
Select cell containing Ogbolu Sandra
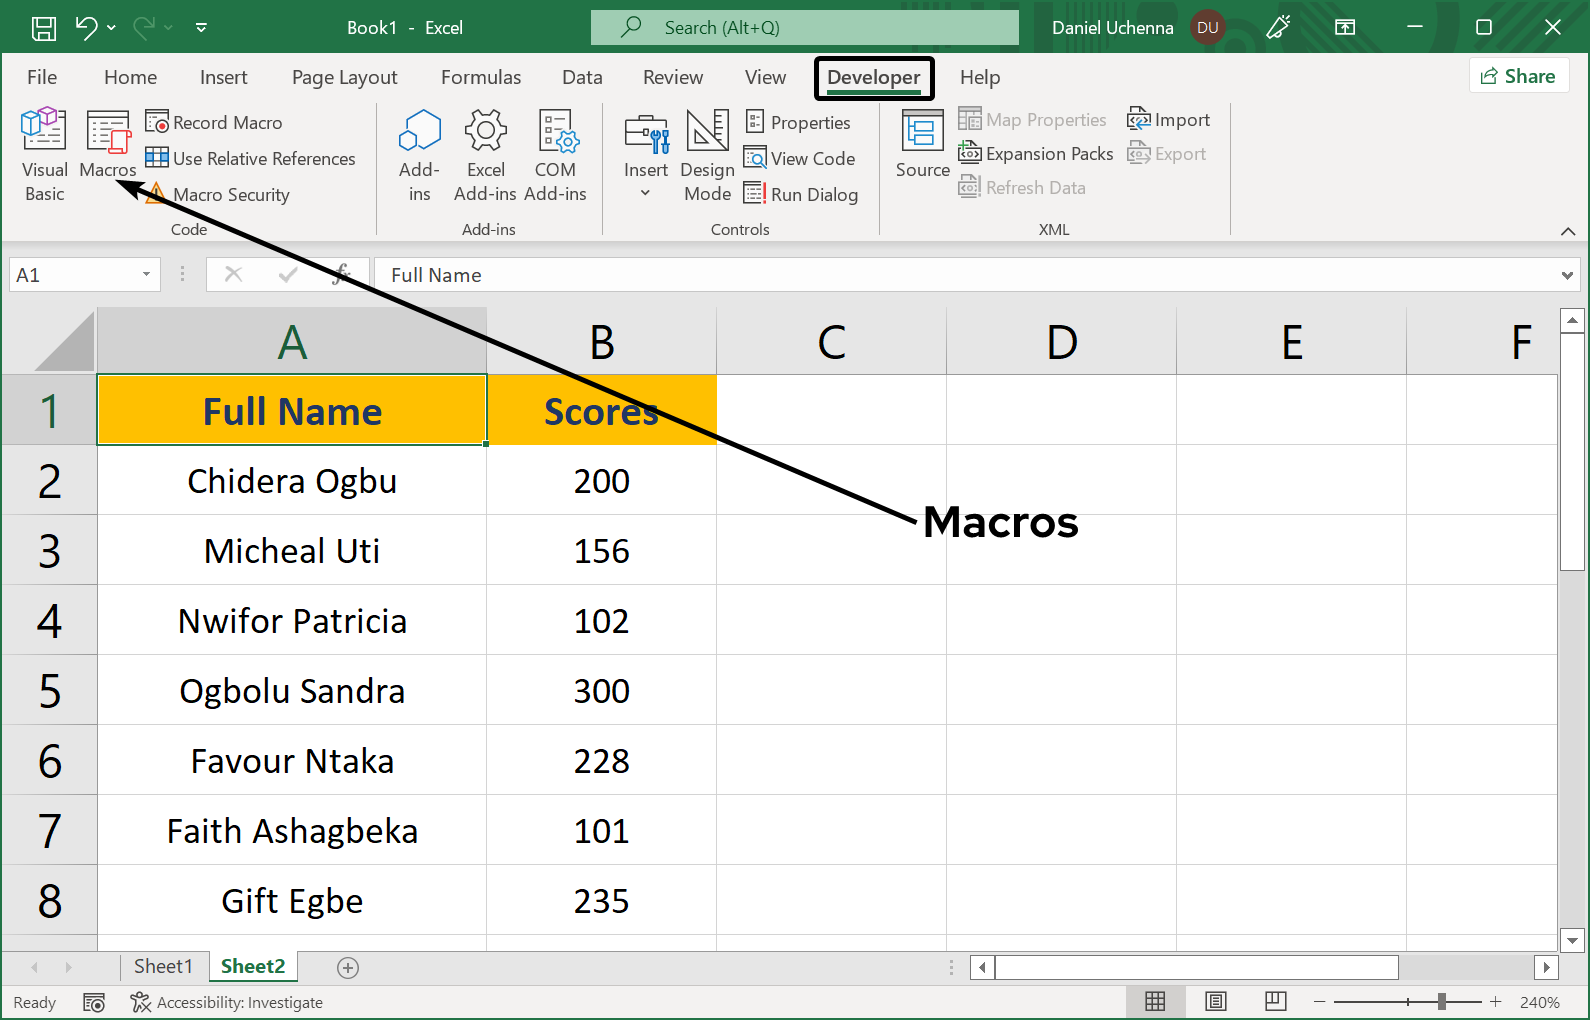point(292,691)
